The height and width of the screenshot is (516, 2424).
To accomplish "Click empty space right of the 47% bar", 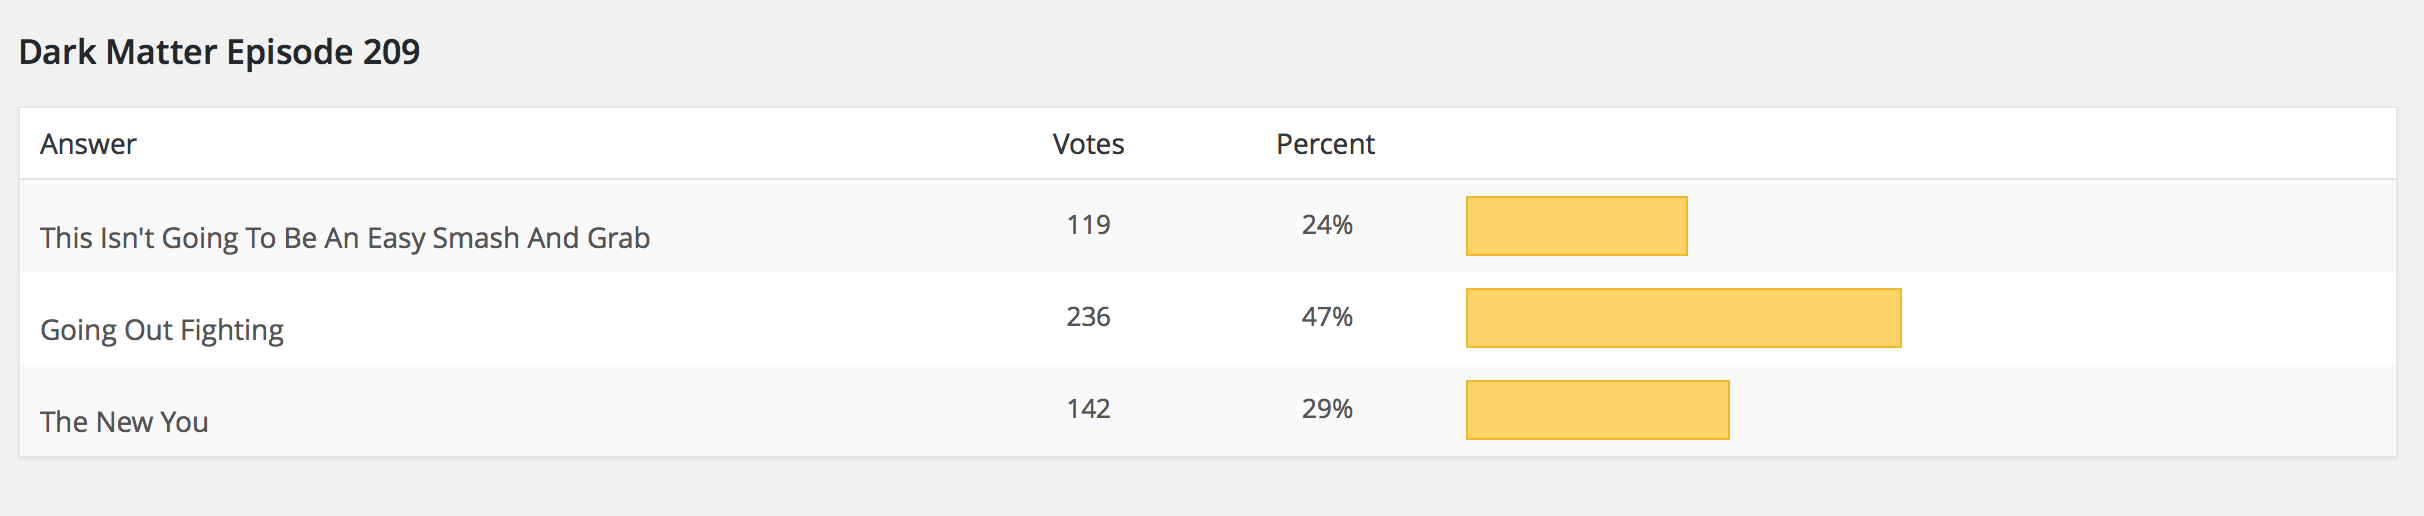I will 2148,318.
